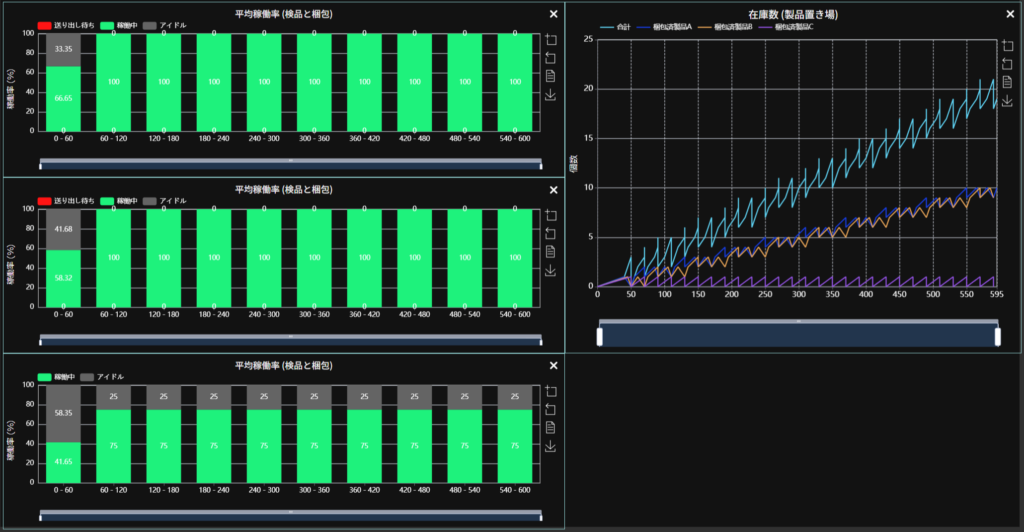Close the inventory 在庫数 chart panel
1024x532 pixels.
(1012, 14)
